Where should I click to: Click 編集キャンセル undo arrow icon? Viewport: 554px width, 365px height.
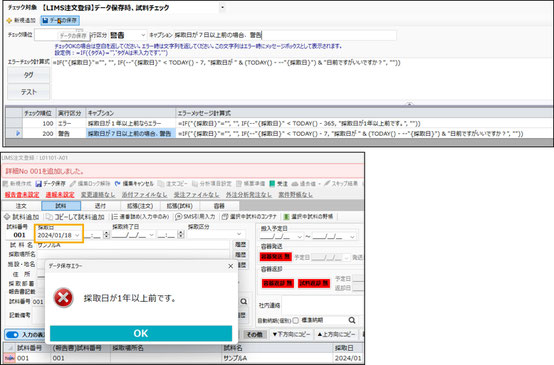[118, 184]
